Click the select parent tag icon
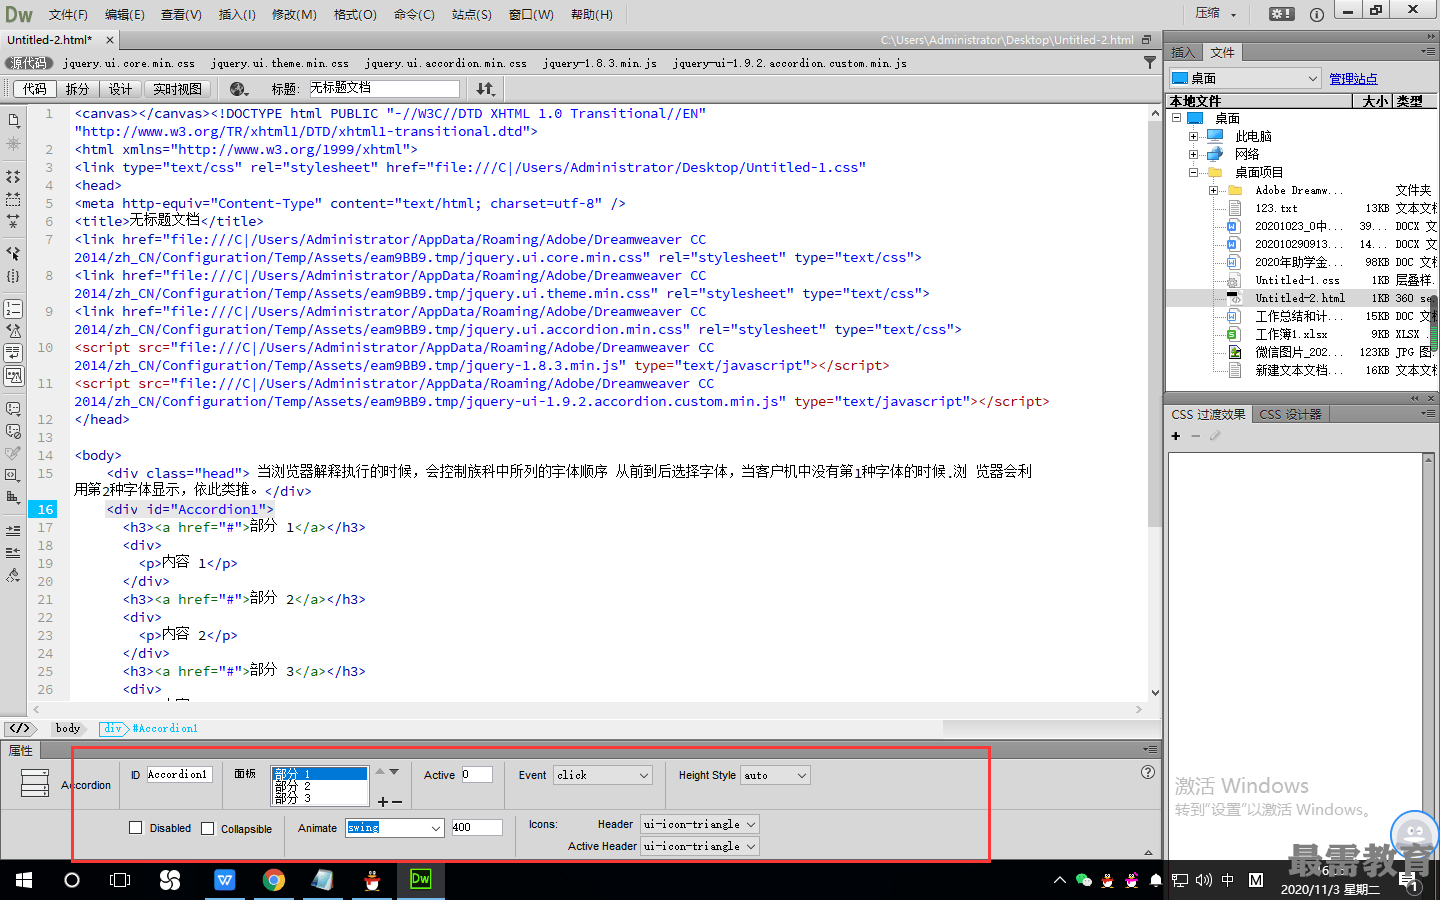 click(13, 254)
